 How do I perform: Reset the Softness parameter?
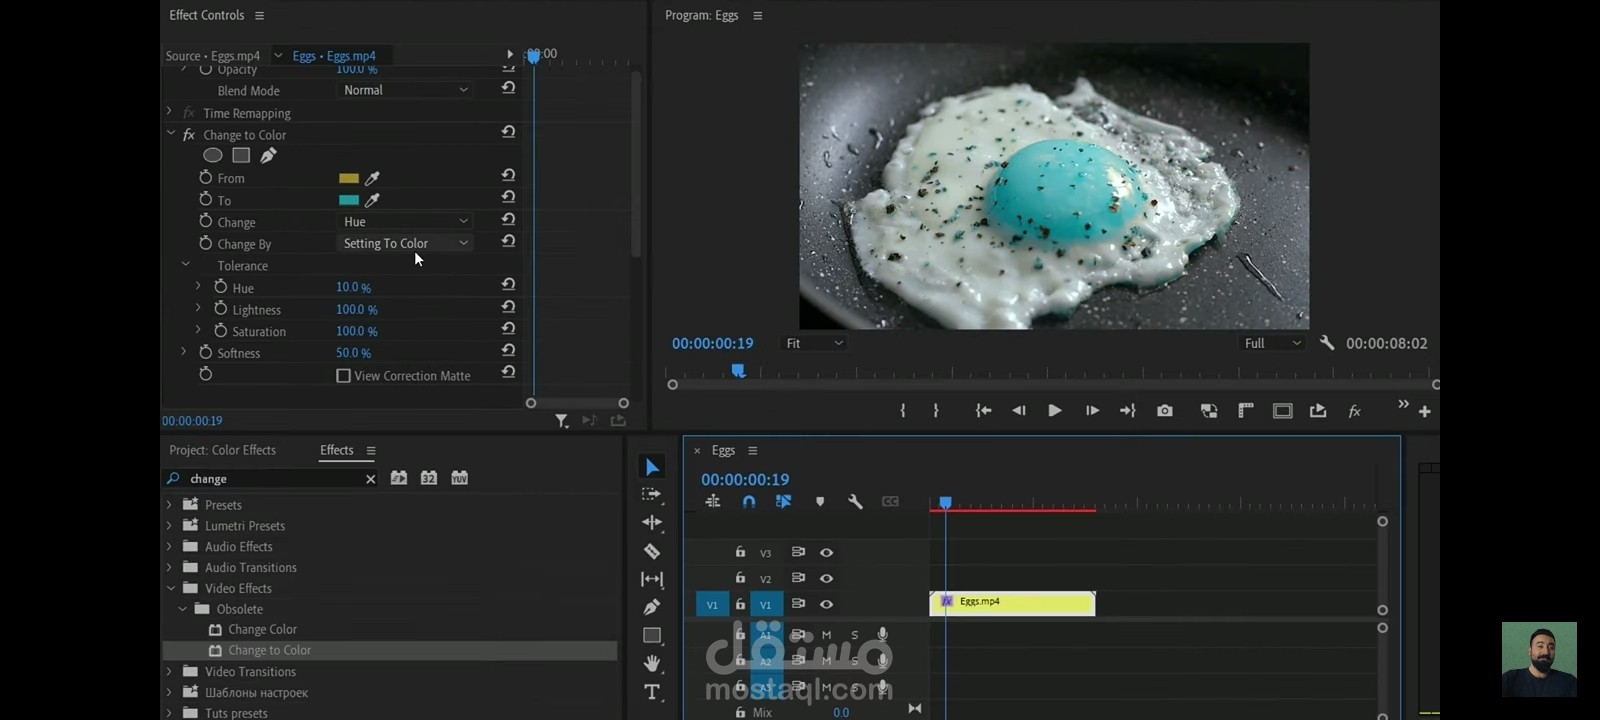[x=508, y=351]
